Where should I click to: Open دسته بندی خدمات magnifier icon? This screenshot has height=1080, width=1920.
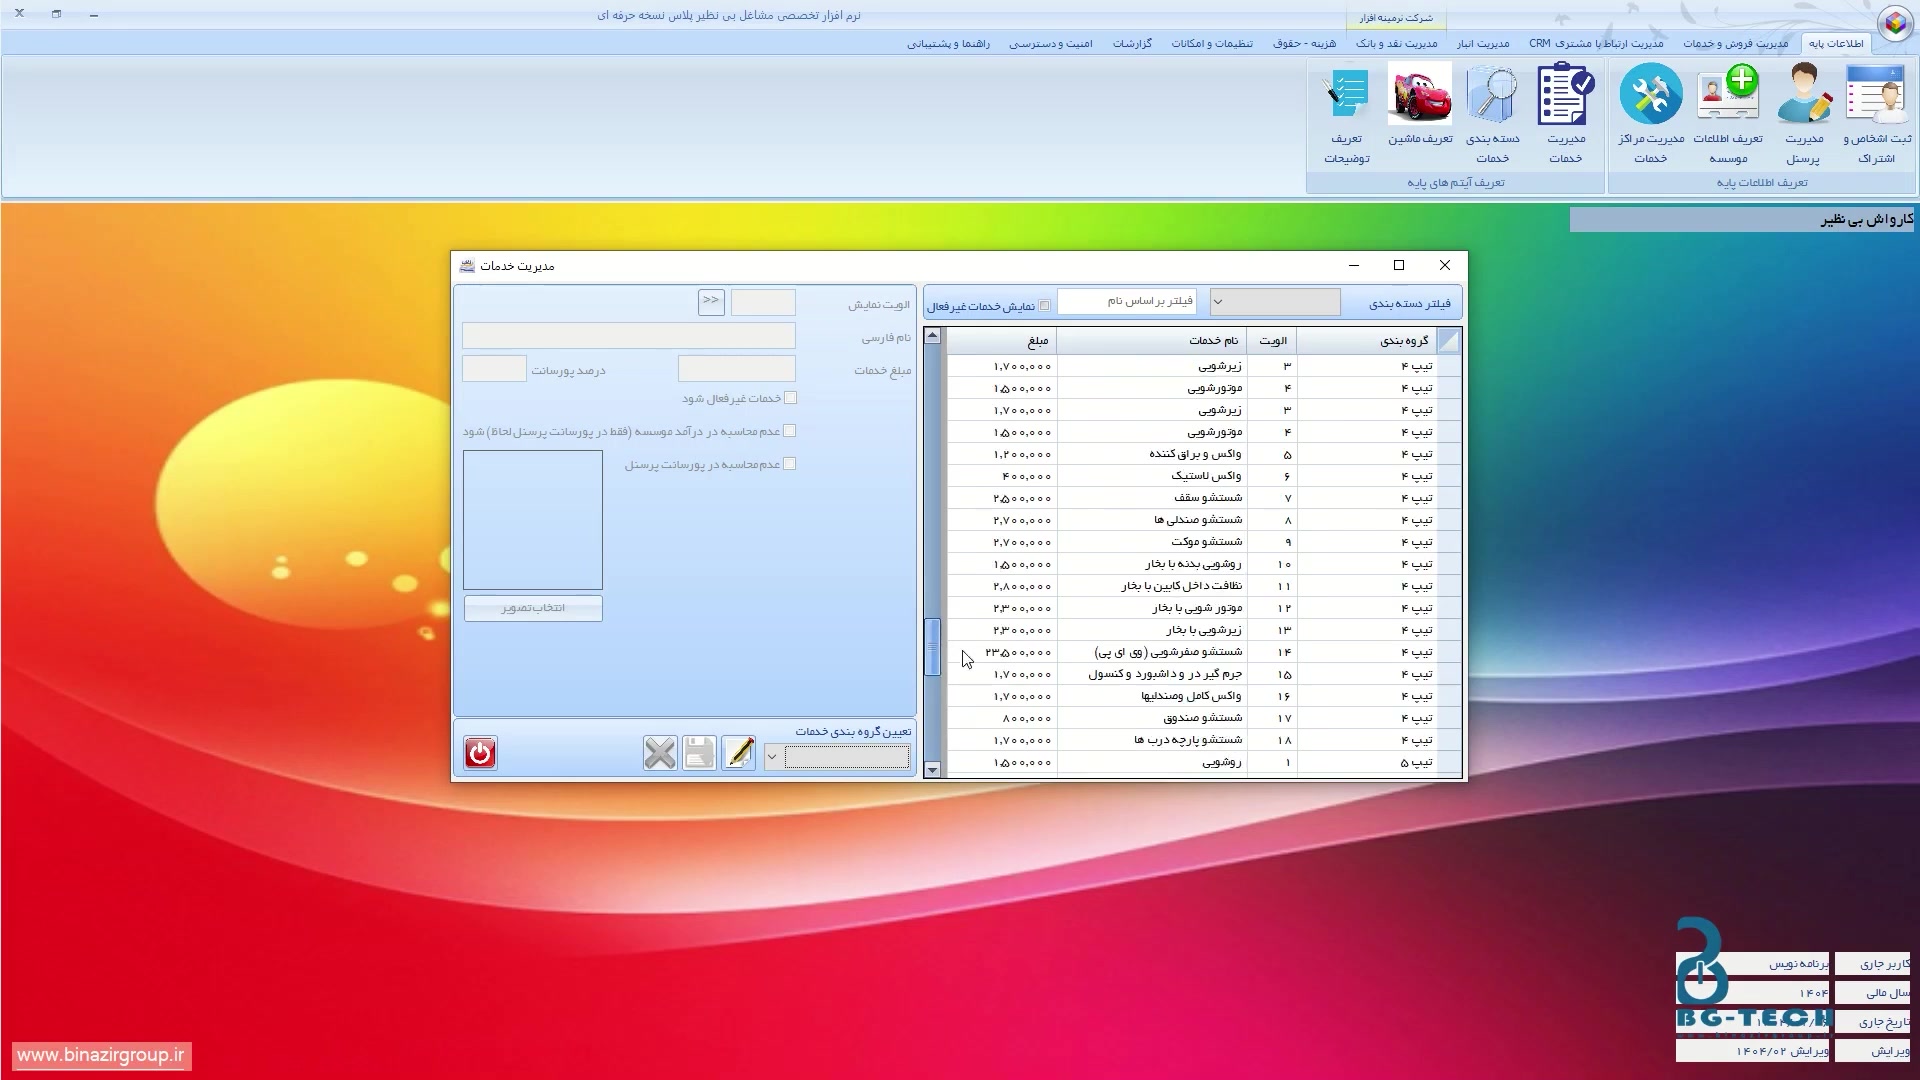pos(1492,96)
